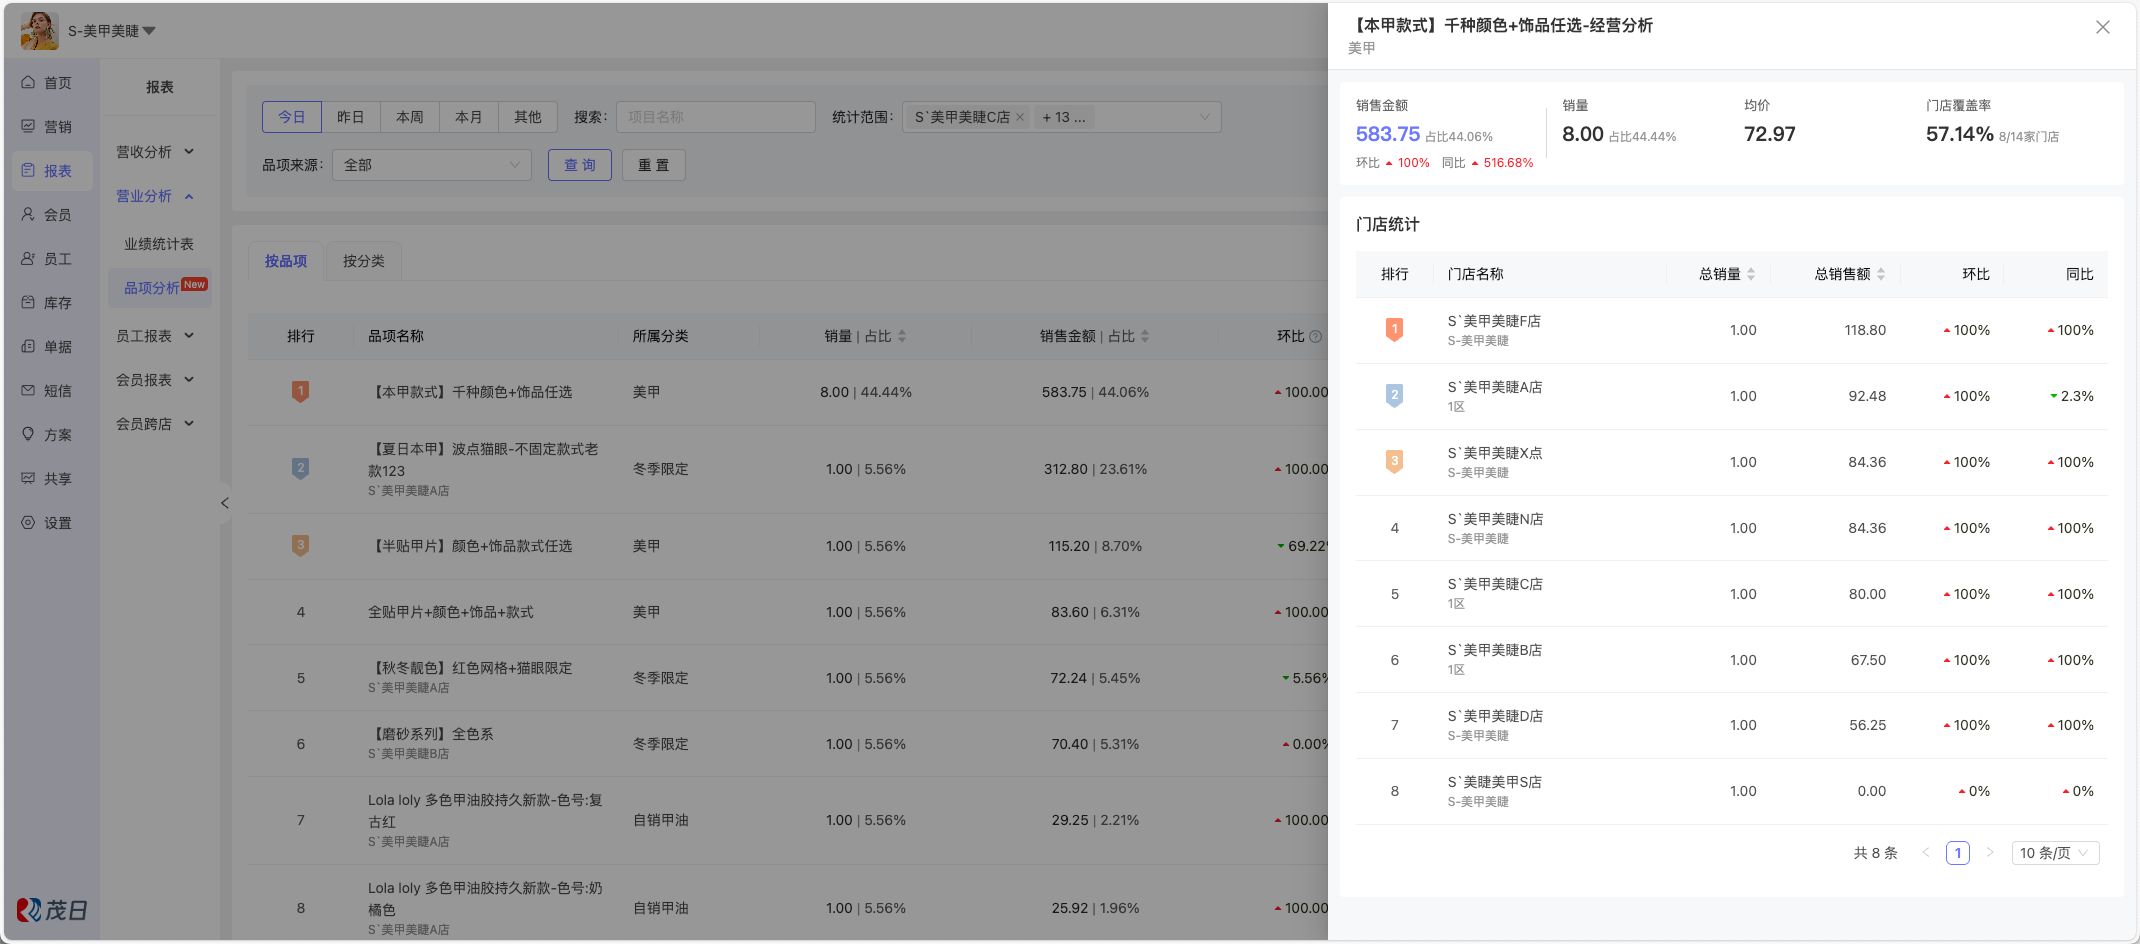Collapse the submenu with the arrow handle

click(x=225, y=503)
